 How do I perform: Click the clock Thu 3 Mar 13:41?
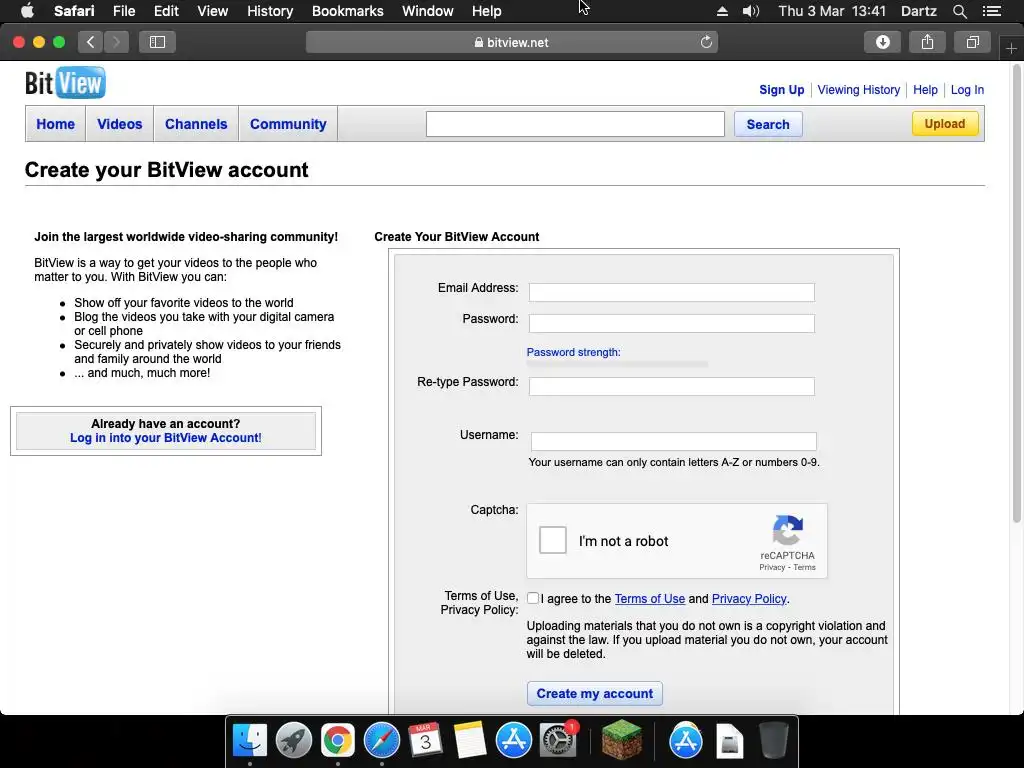coord(832,11)
